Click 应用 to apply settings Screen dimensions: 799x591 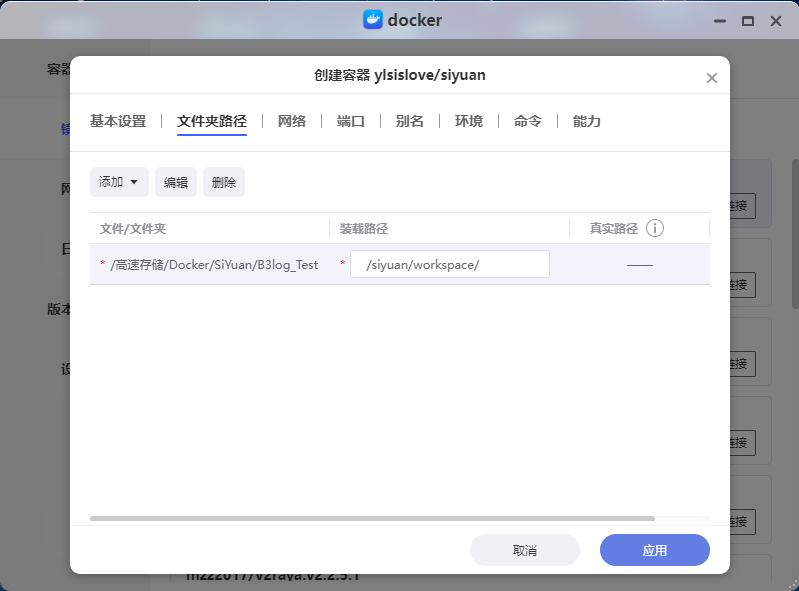(x=654, y=550)
